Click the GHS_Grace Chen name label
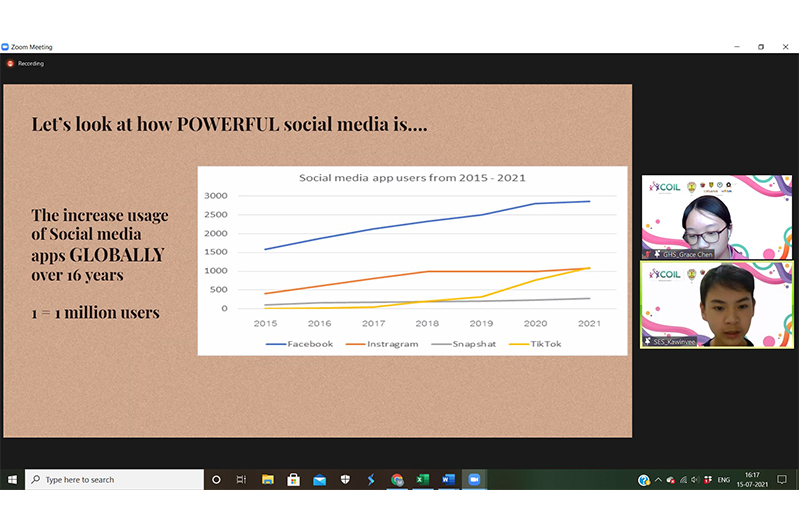Viewport: 799px width, 530px height. [x=687, y=254]
